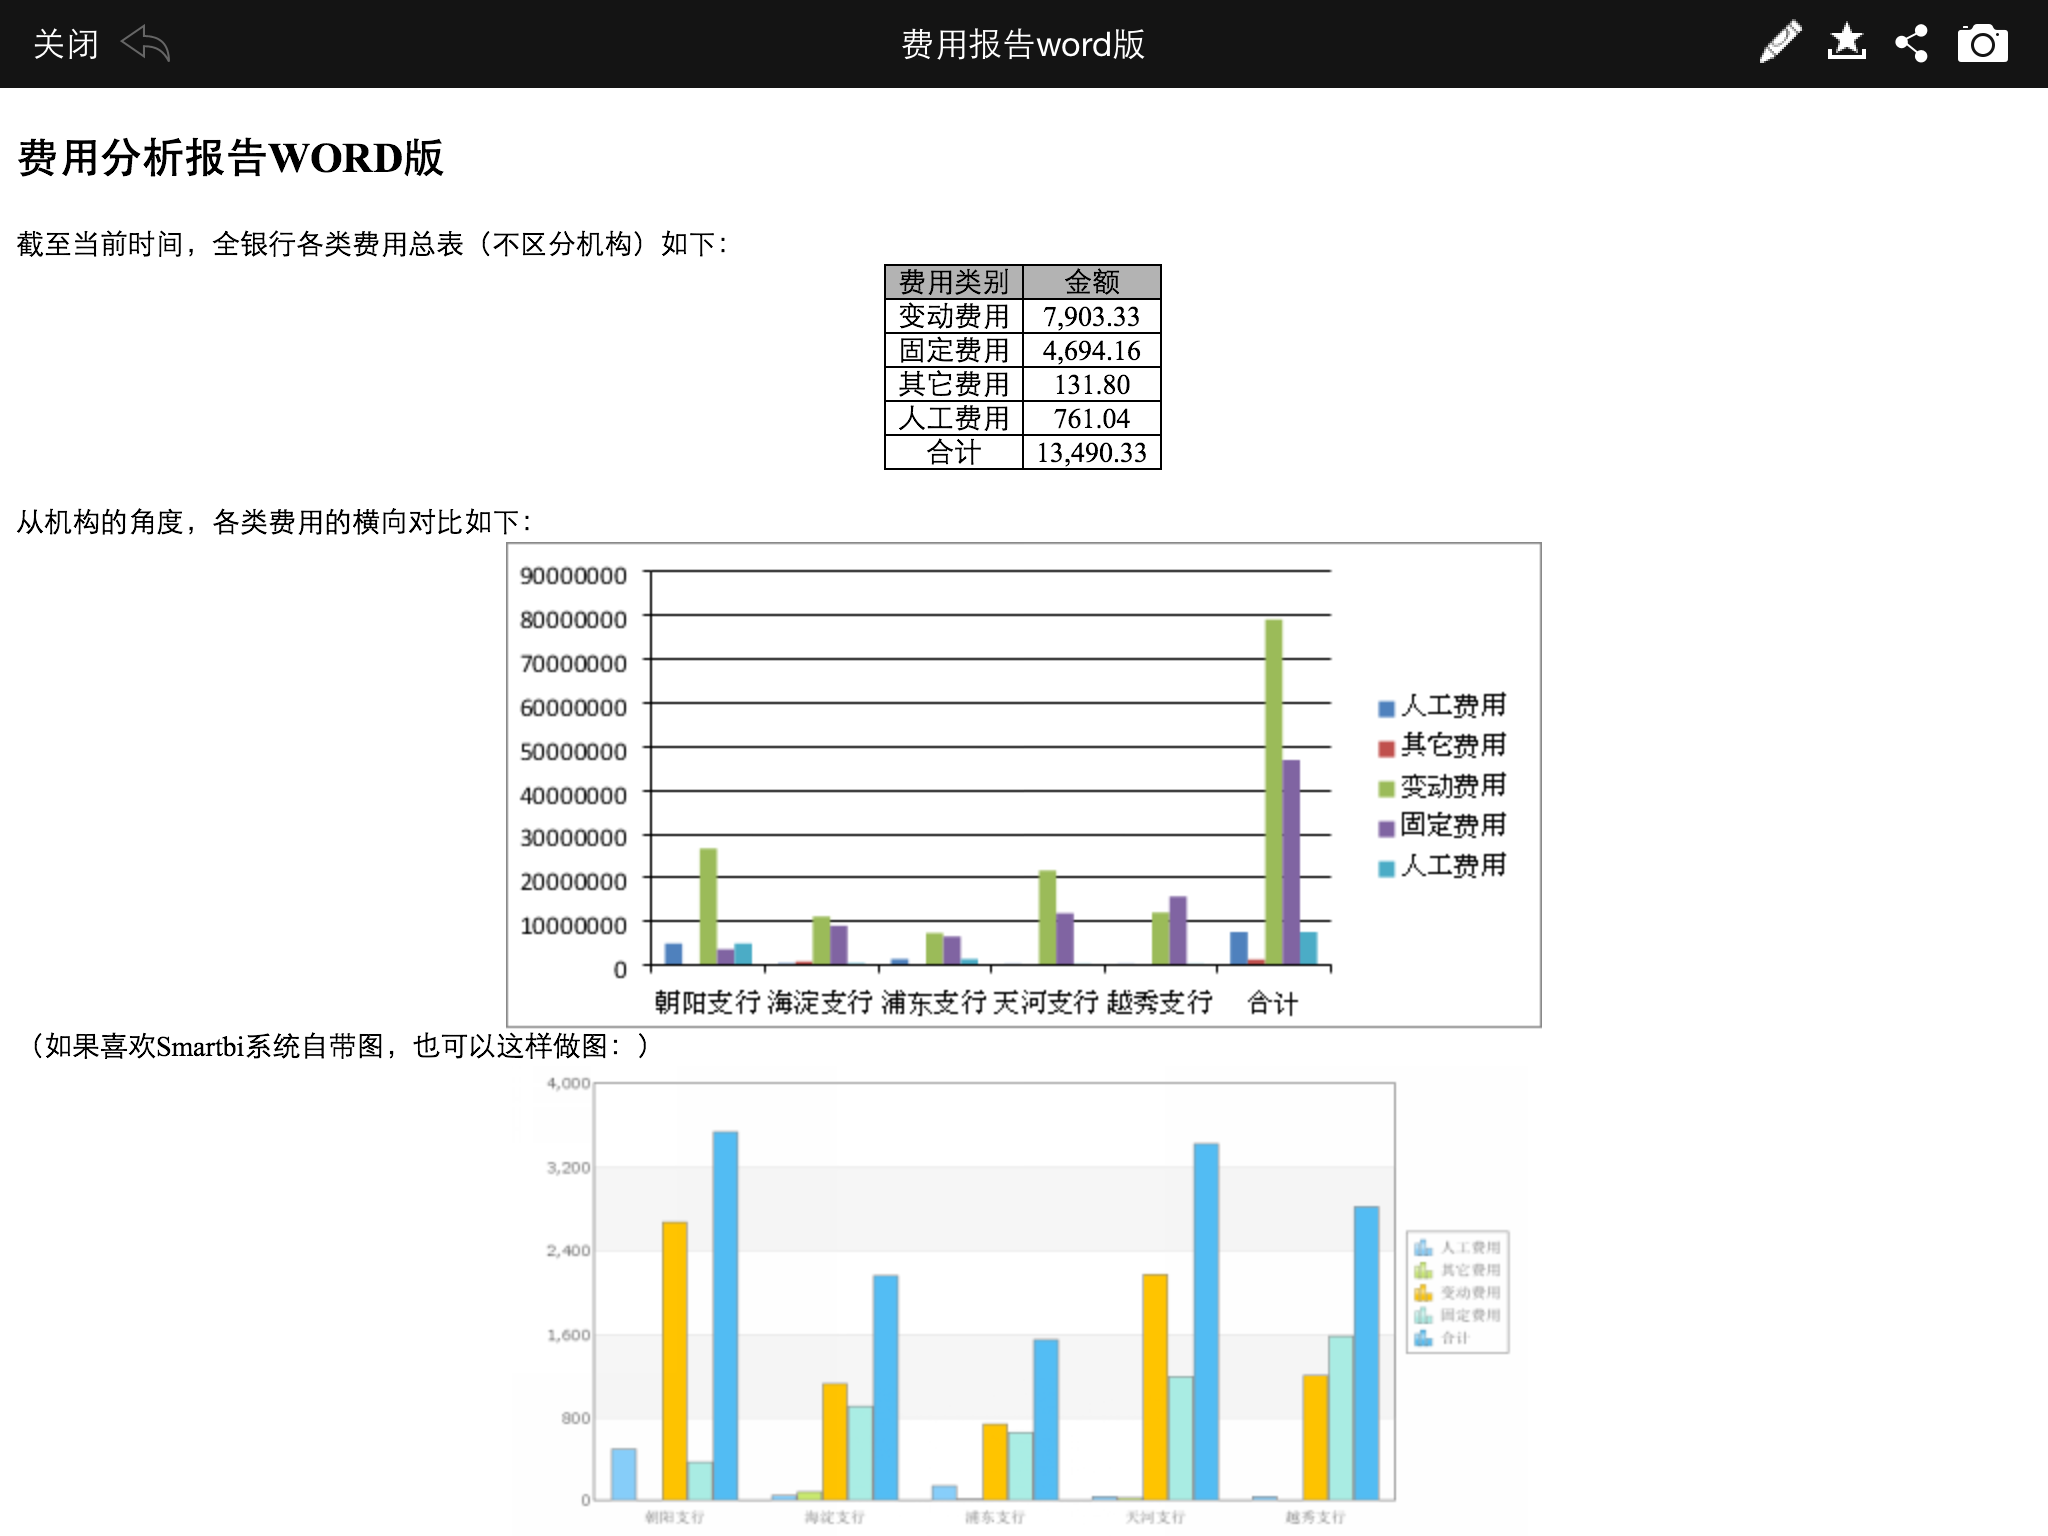Open sharing options via the share icon
2048x1536 pixels.
[x=1913, y=42]
